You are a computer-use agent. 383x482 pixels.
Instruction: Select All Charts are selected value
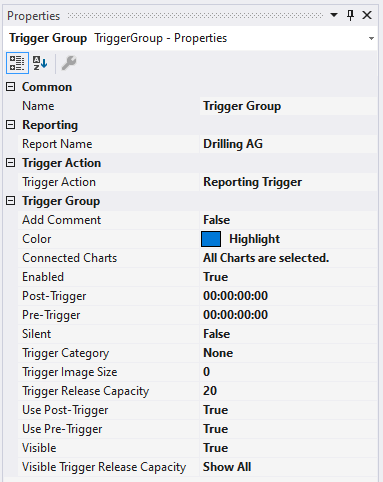[266, 258]
